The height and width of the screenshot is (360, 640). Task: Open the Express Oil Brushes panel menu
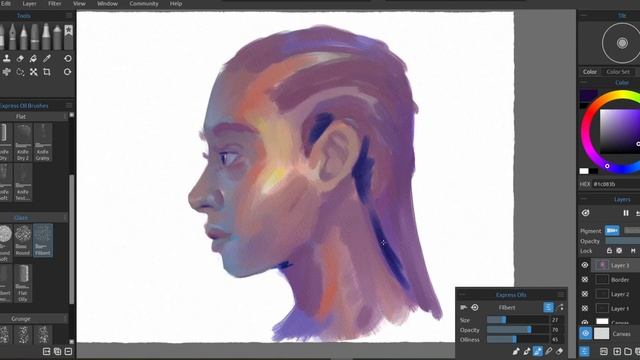point(69,106)
